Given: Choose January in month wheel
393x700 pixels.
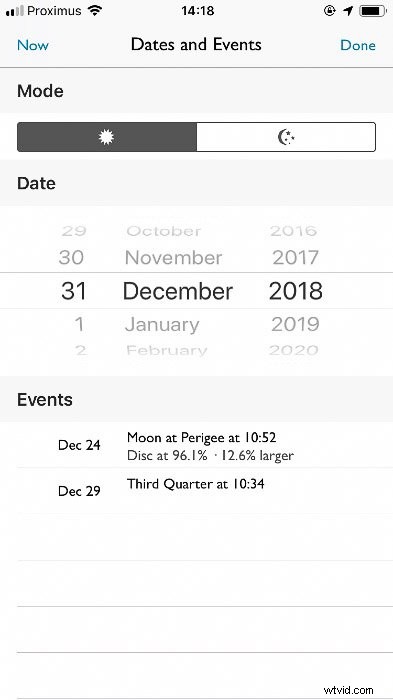Looking at the screenshot, I should 162,325.
